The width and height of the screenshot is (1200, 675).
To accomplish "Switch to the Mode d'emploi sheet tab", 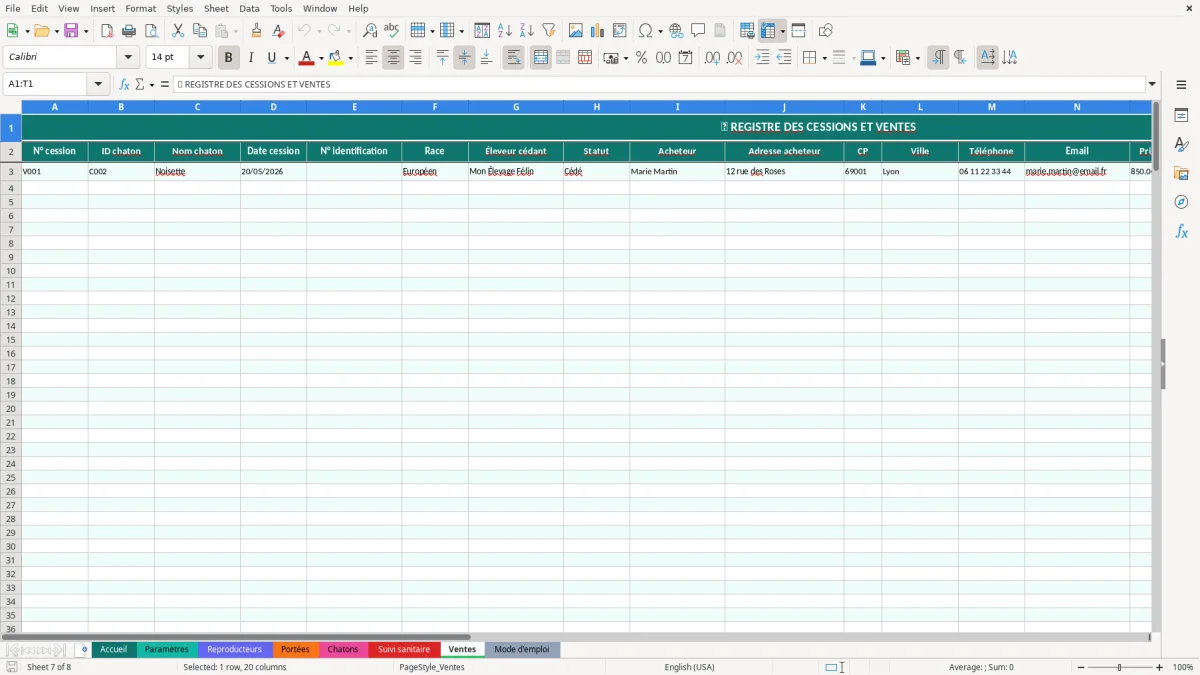I will [x=522, y=649].
